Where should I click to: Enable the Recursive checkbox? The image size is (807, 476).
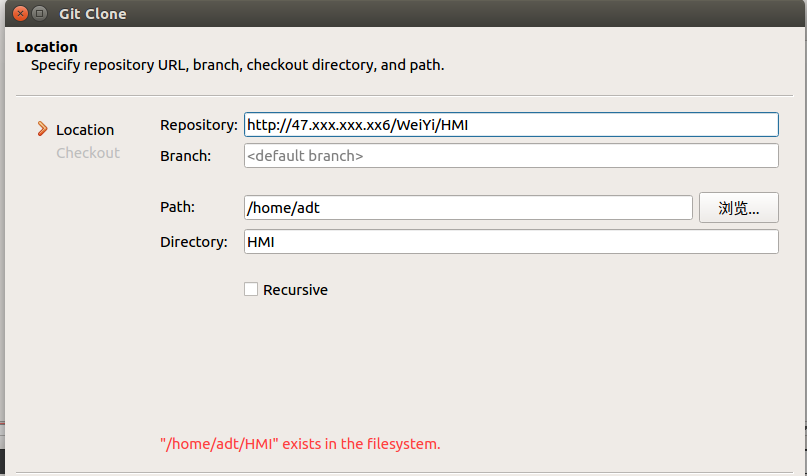click(x=251, y=289)
